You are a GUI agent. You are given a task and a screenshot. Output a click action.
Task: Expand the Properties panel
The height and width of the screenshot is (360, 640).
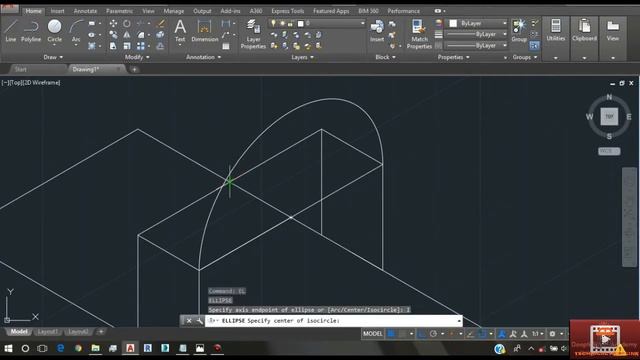pos(453,57)
